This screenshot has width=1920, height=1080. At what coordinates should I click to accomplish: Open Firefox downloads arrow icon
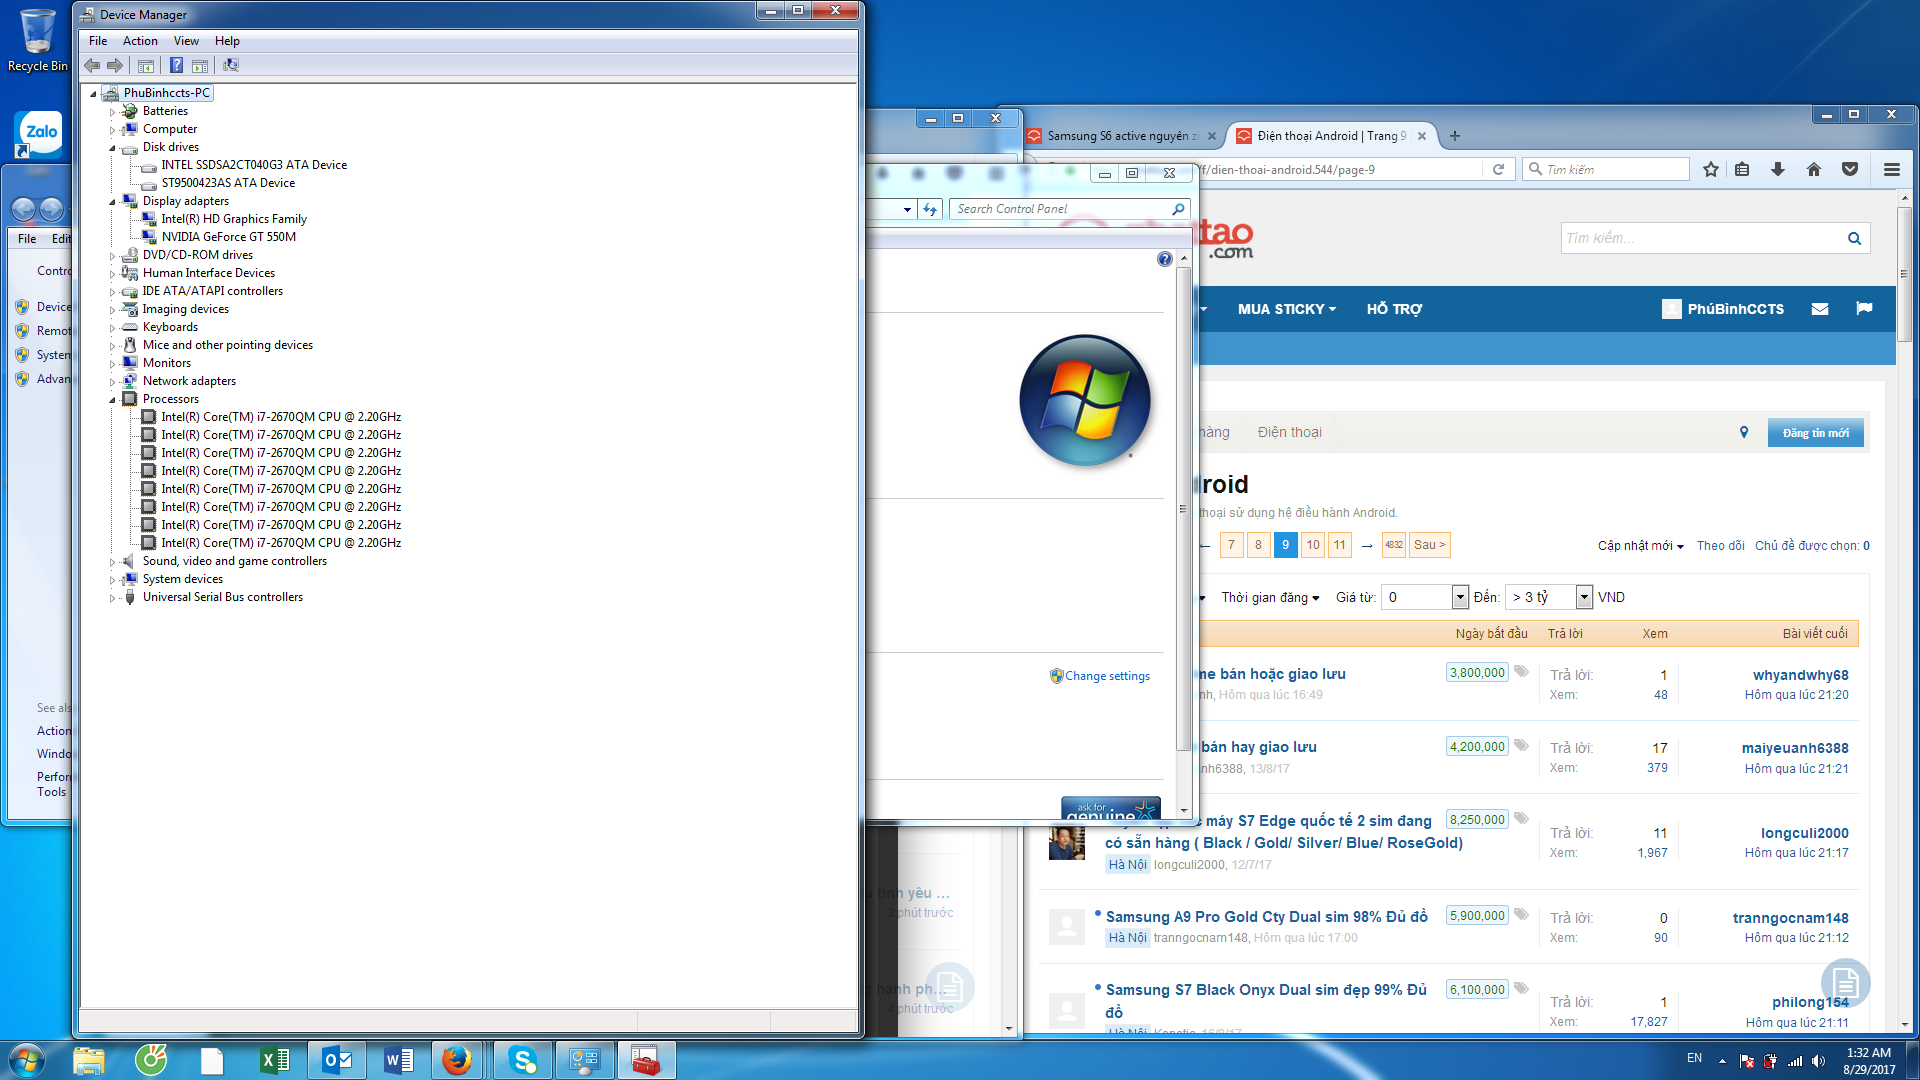pyautogui.click(x=1778, y=170)
